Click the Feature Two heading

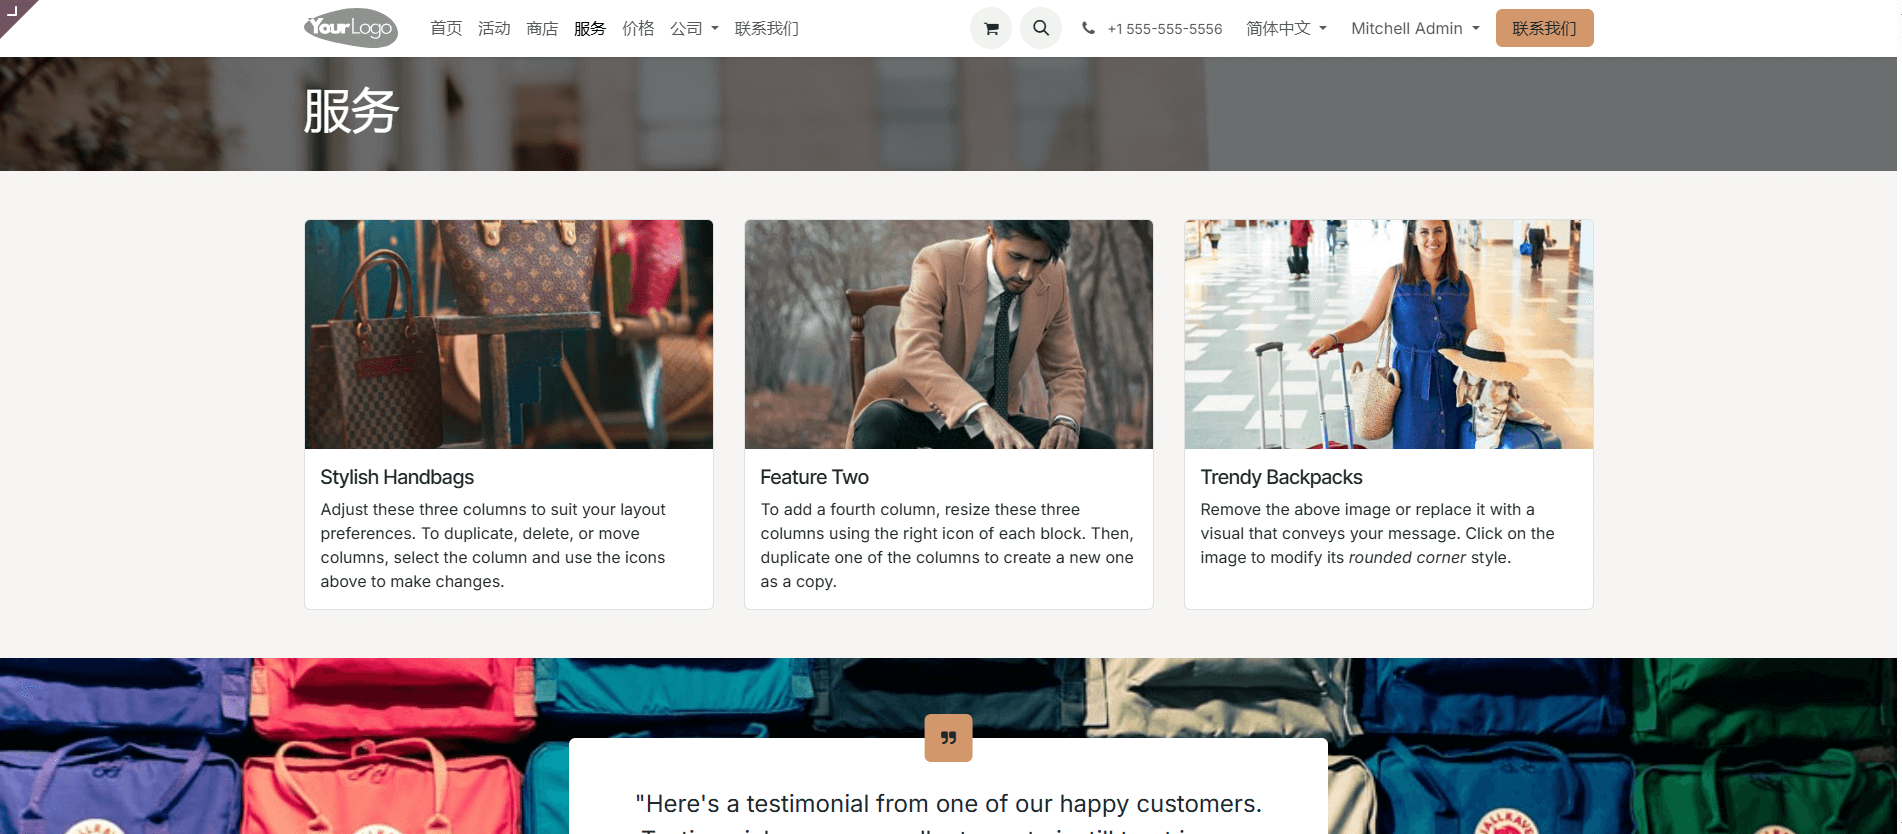click(x=814, y=477)
